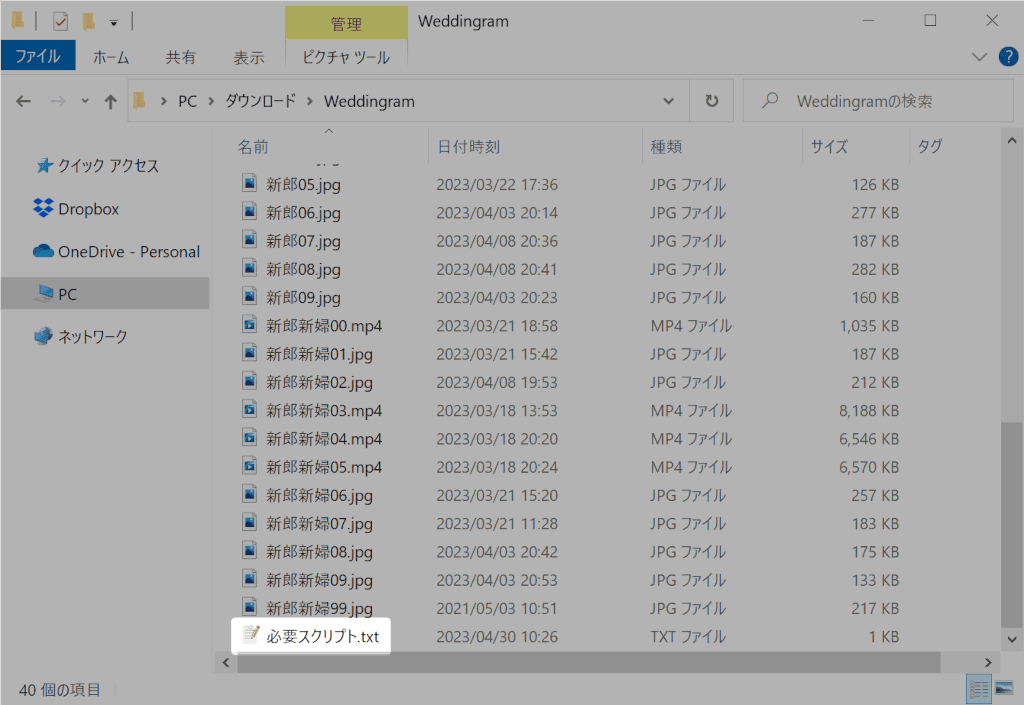This screenshot has height=705, width=1024.
Task: Switch to the 表示 ribbon tab
Action: coord(248,57)
